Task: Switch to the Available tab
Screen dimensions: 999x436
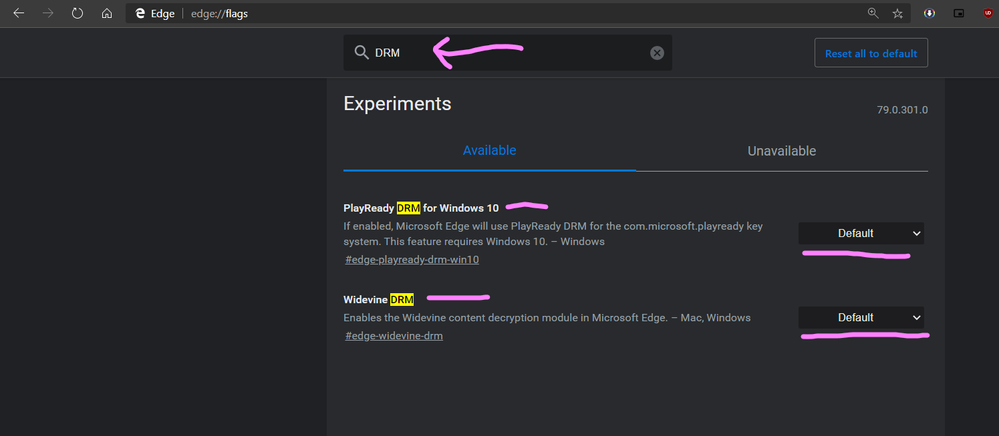Action: (x=489, y=151)
